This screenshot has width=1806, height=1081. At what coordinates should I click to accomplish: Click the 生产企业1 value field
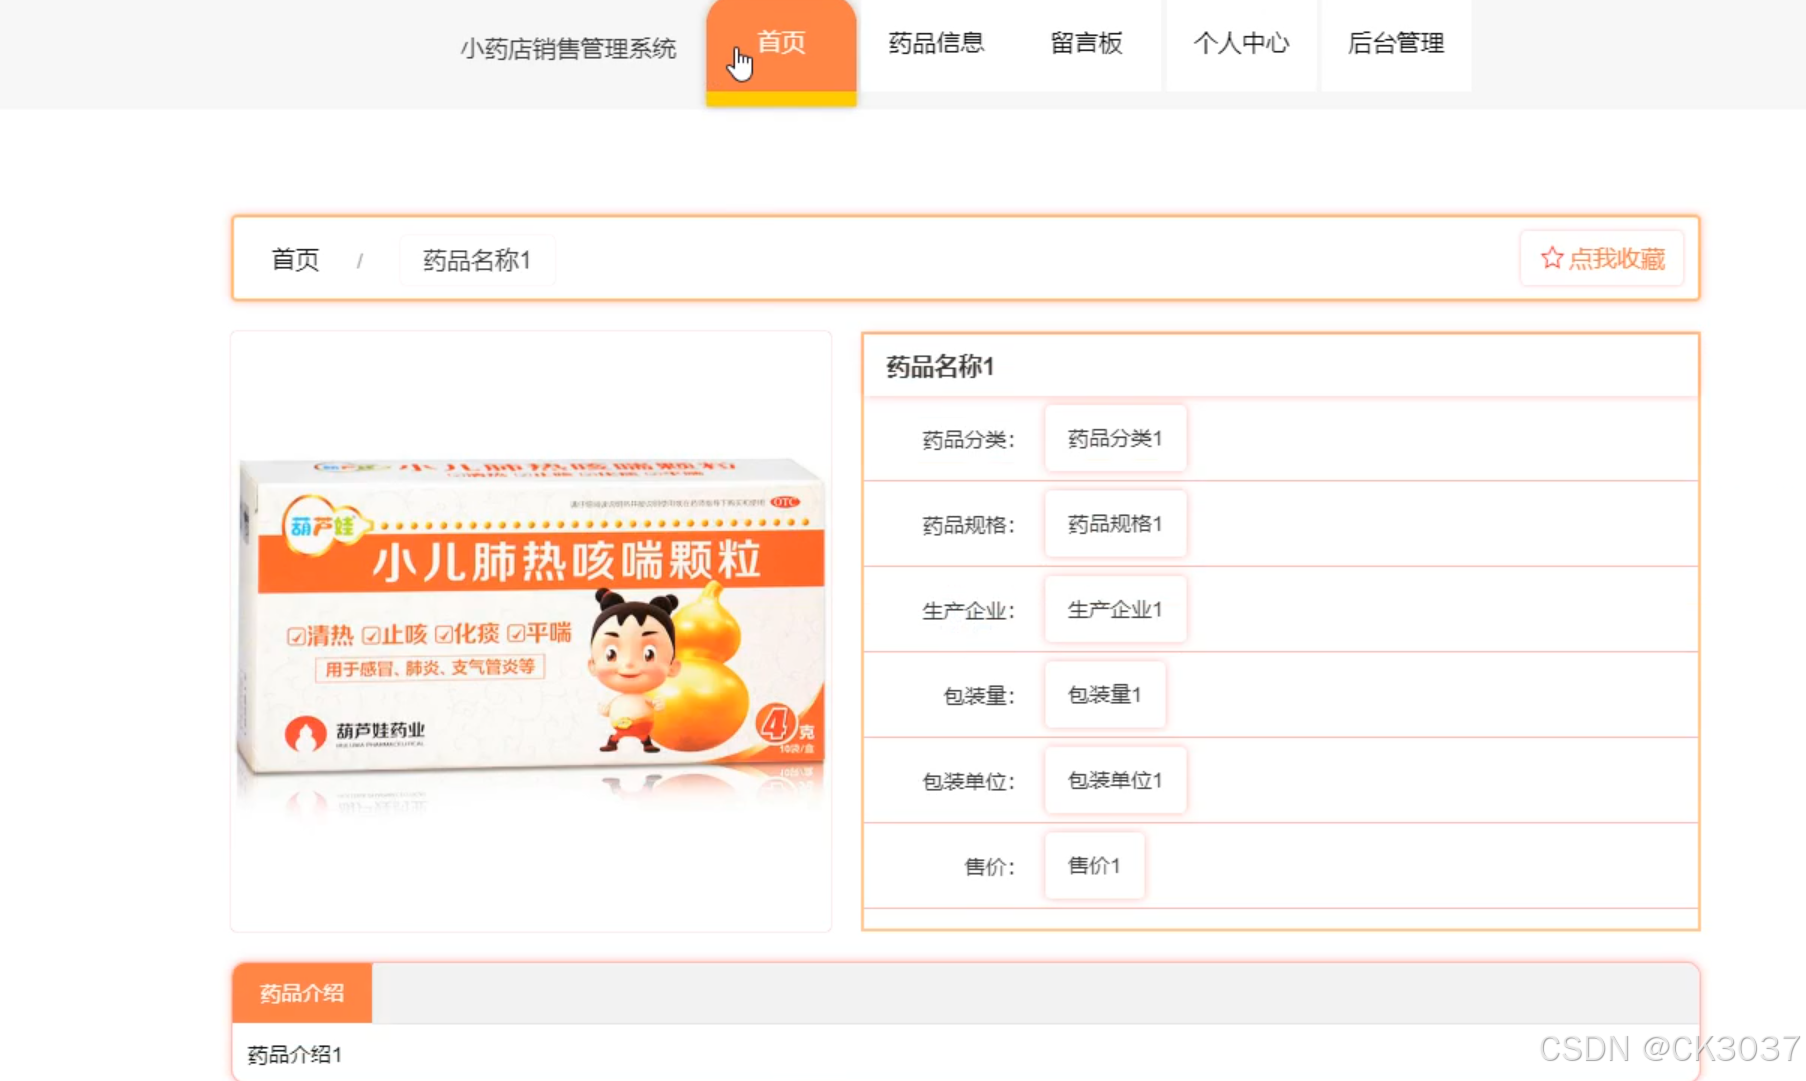tap(1115, 609)
